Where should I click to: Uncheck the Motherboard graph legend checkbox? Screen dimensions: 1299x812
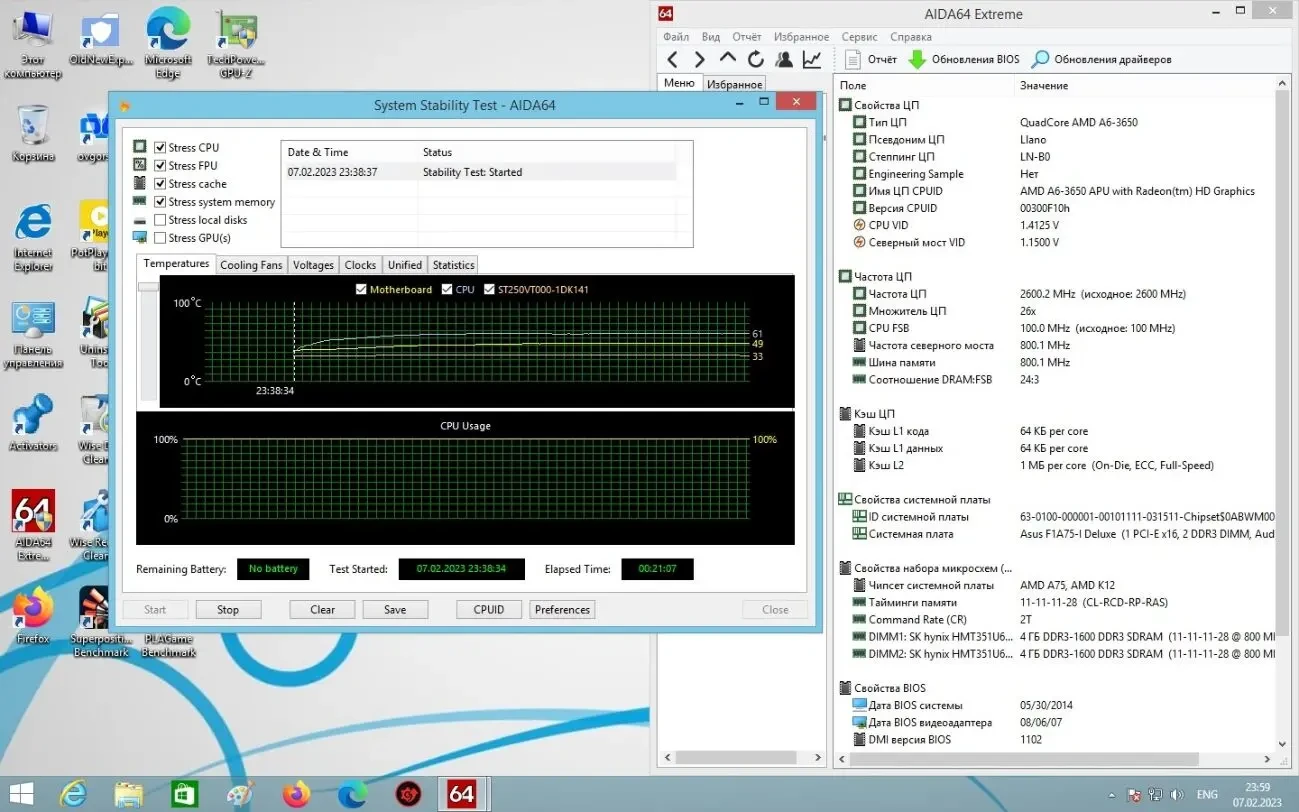[361, 289]
